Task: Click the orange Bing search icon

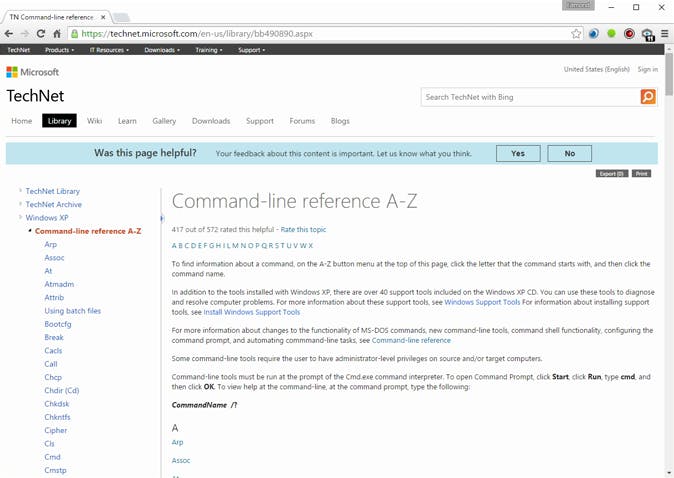Action: pos(648,97)
